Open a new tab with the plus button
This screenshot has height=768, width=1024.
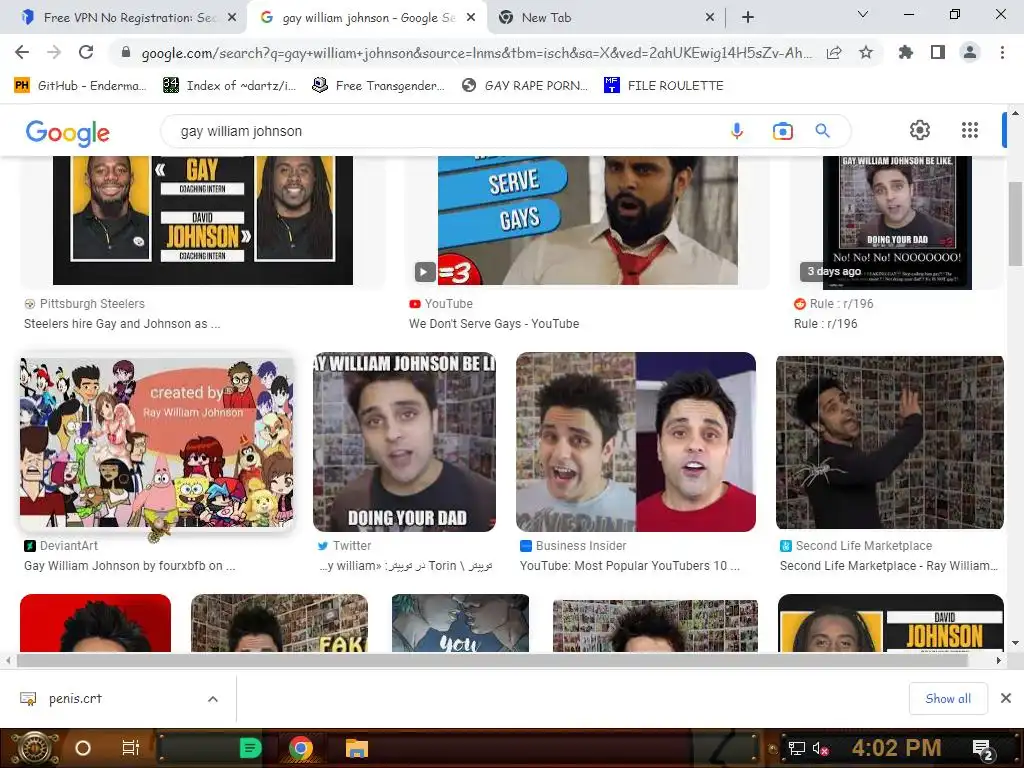point(748,18)
